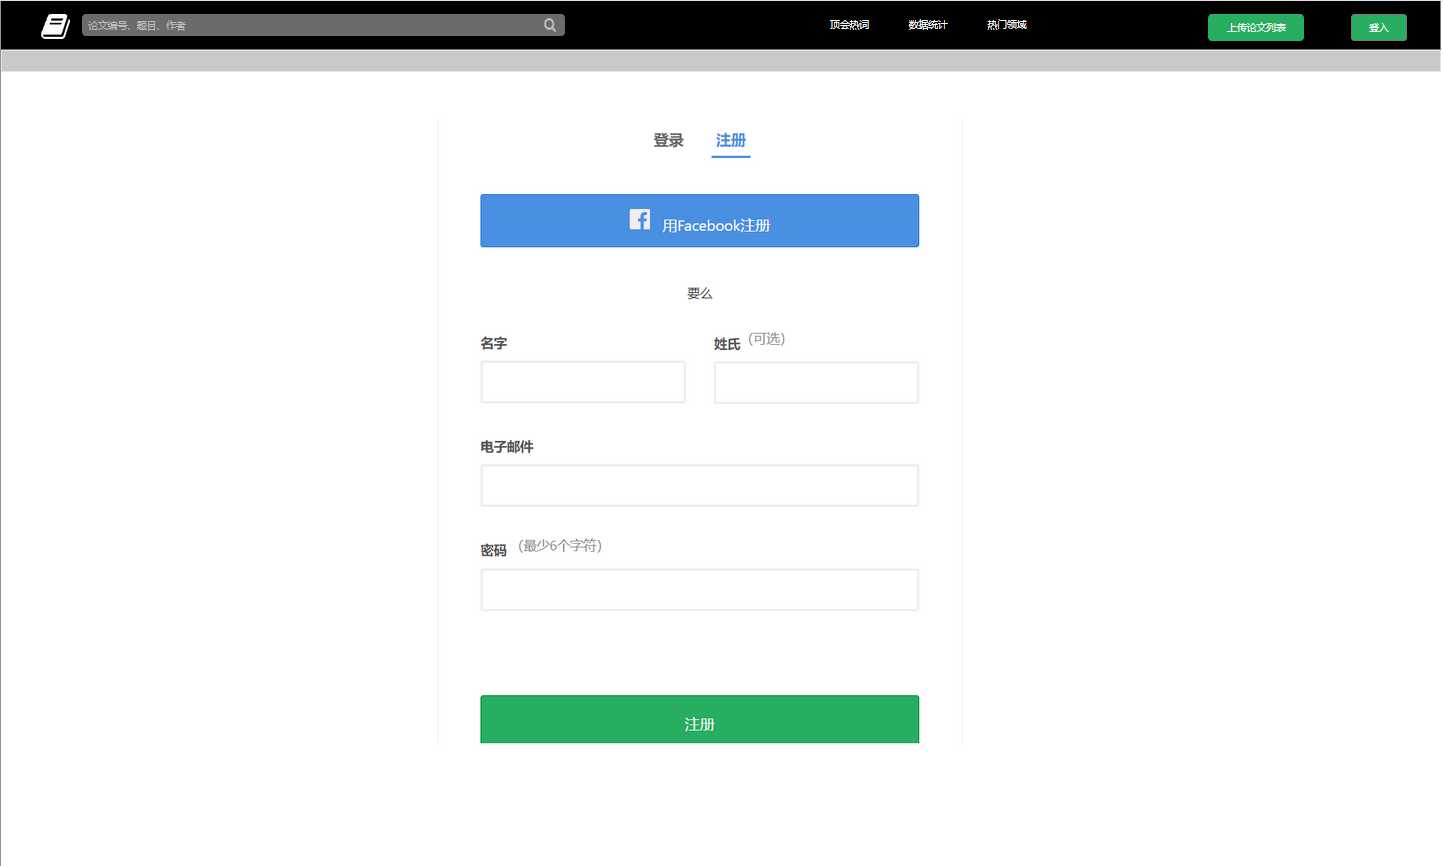Click the 密码 password field
This screenshot has width=1443, height=866.
pyautogui.click(x=699, y=589)
